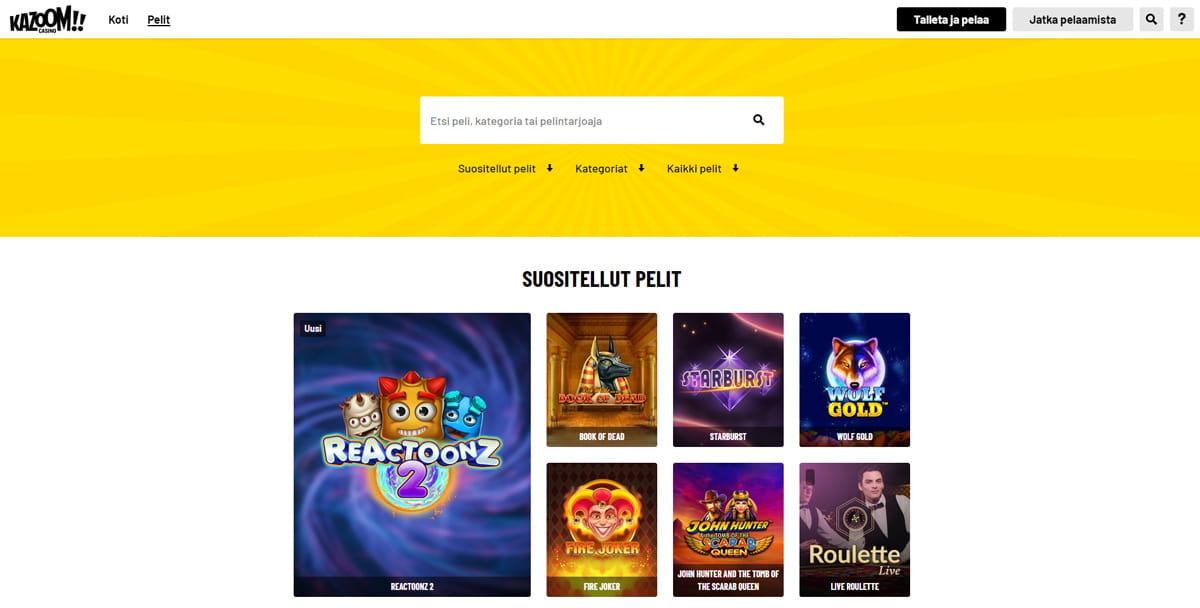Click the Kazoom Casino logo
The height and width of the screenshot is (608, 1200).
tap(48, 19)
